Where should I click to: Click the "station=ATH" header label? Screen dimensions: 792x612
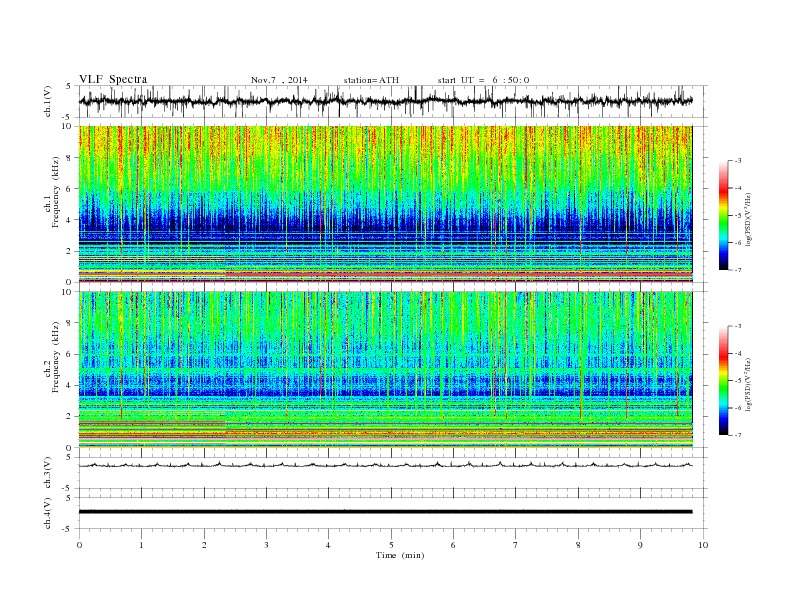pyautogui.click(x=371, y=80)
